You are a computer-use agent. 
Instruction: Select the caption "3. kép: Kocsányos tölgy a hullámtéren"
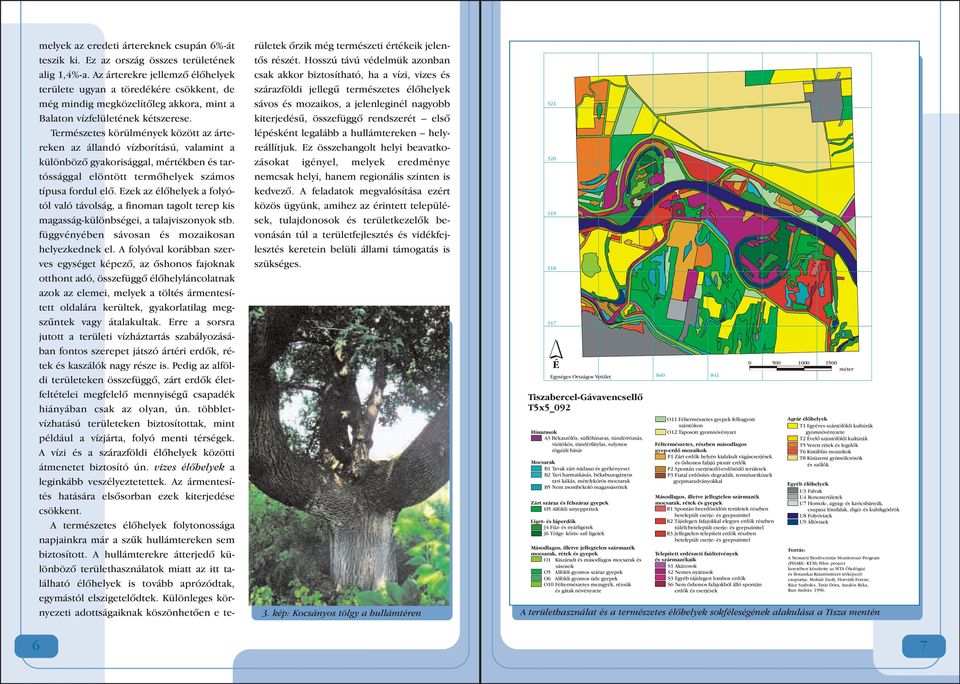coord(341,612)
